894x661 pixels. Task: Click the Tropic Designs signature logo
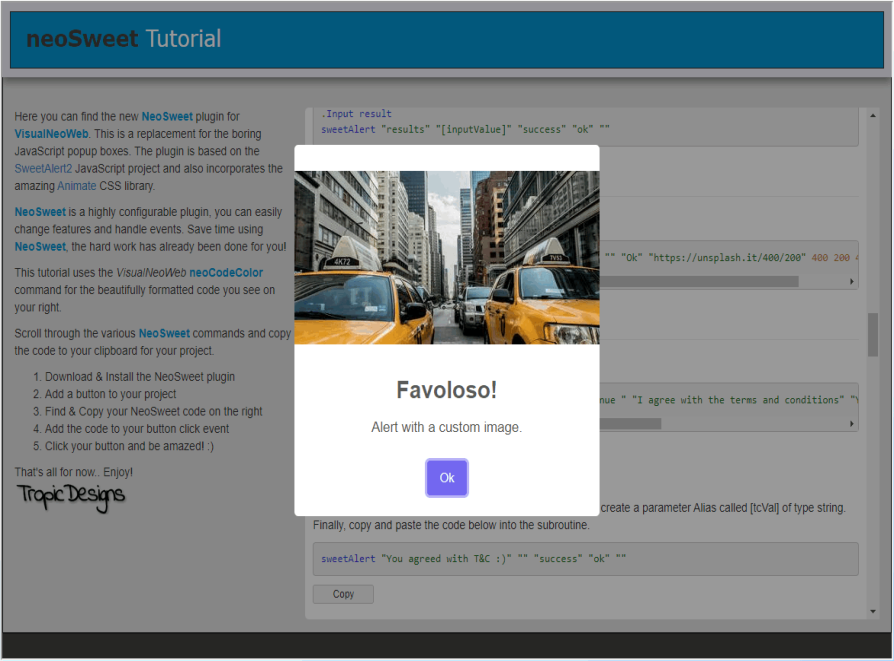(70, 494)
